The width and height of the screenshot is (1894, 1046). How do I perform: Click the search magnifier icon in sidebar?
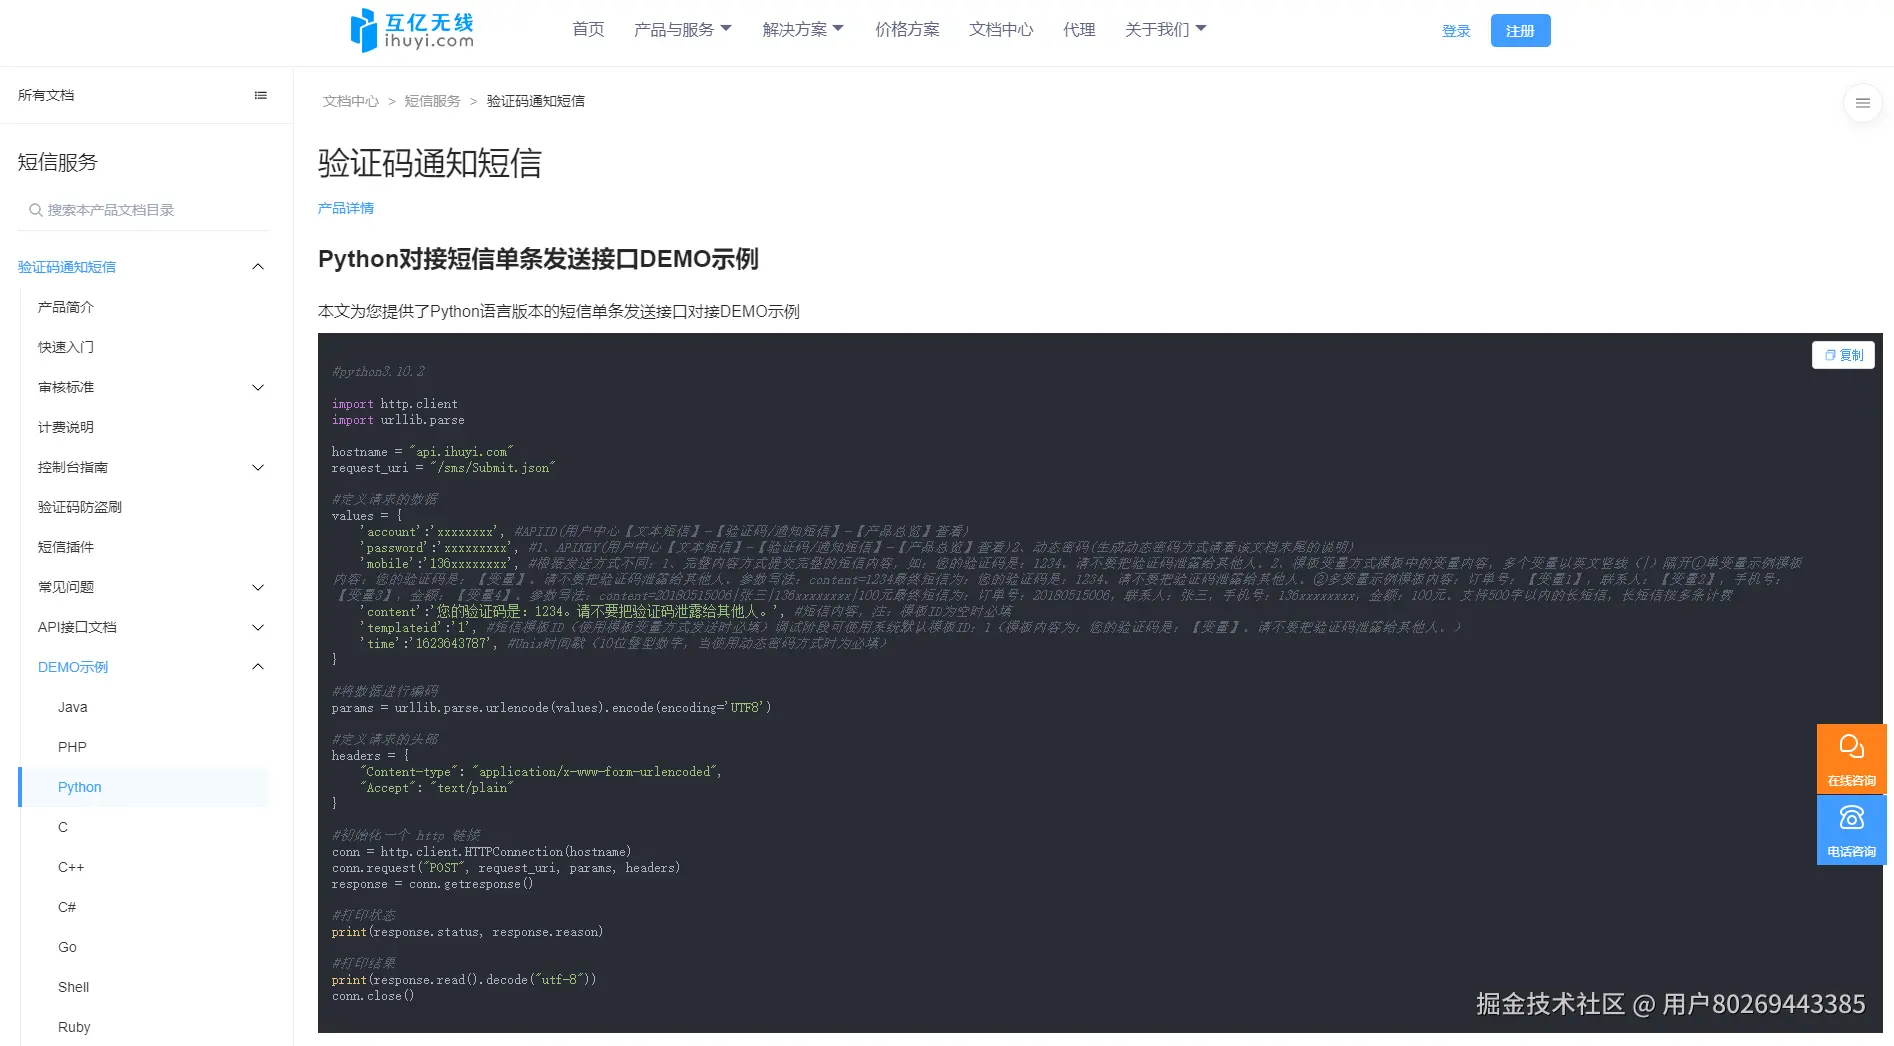(x=35, y=210)
